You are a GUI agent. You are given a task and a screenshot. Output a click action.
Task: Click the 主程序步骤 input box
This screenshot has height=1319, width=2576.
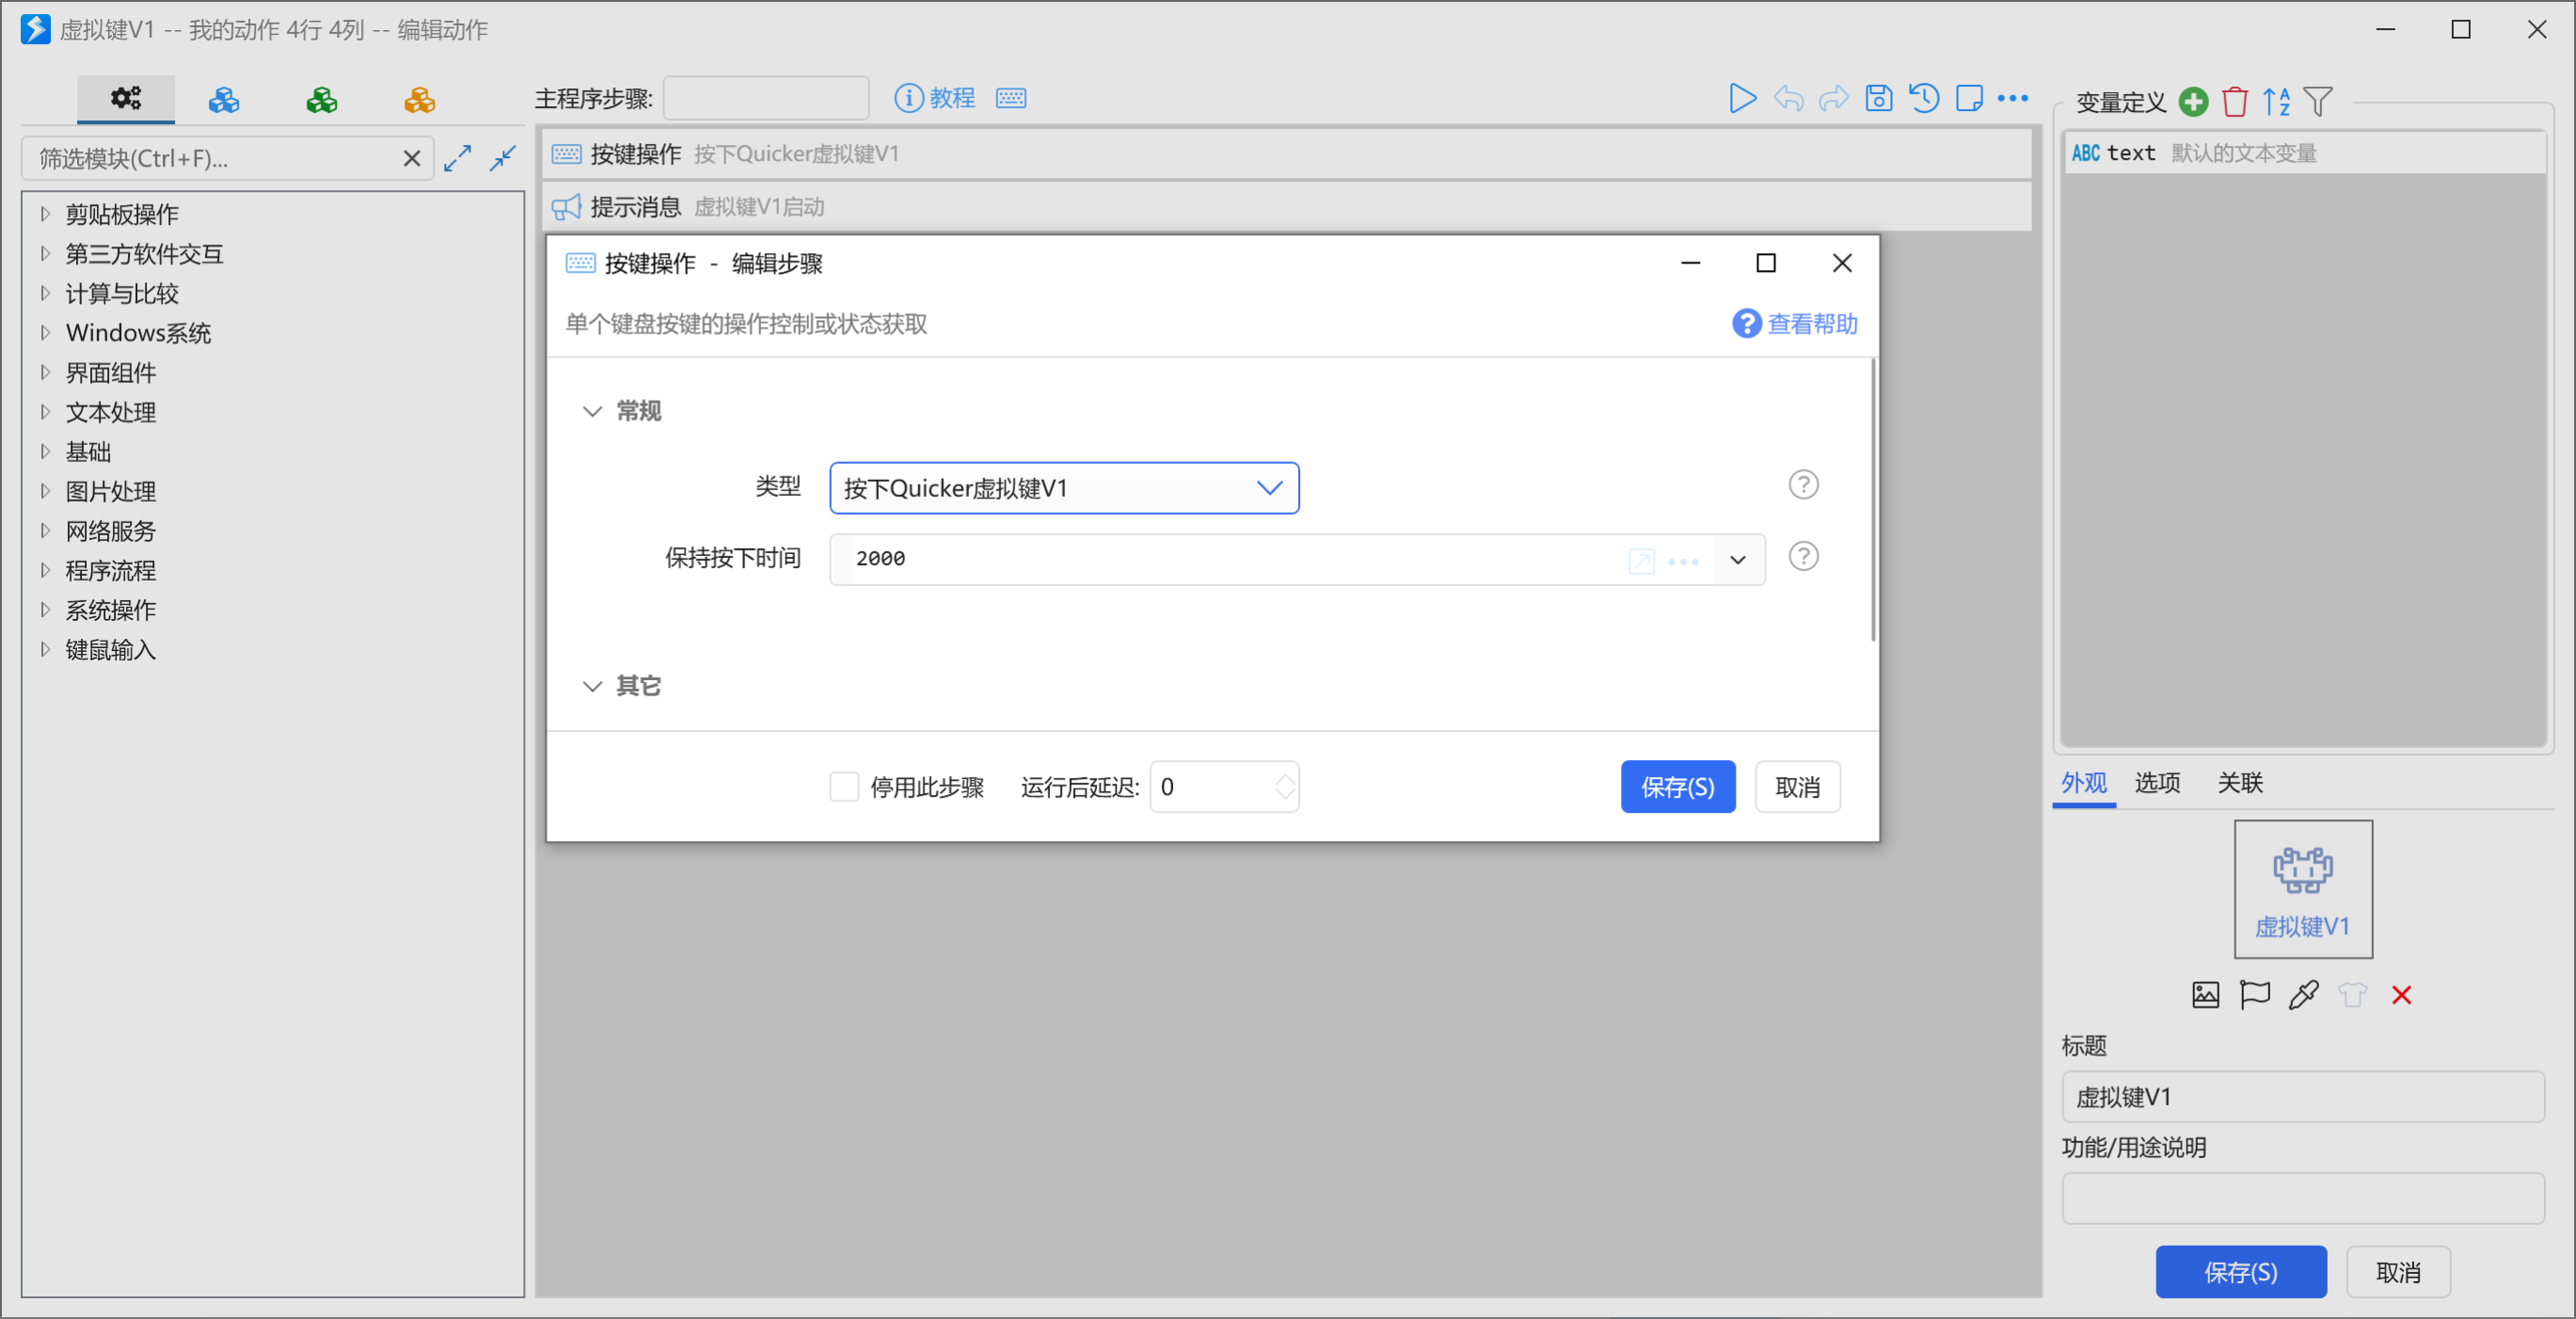(x=766, y=98)
